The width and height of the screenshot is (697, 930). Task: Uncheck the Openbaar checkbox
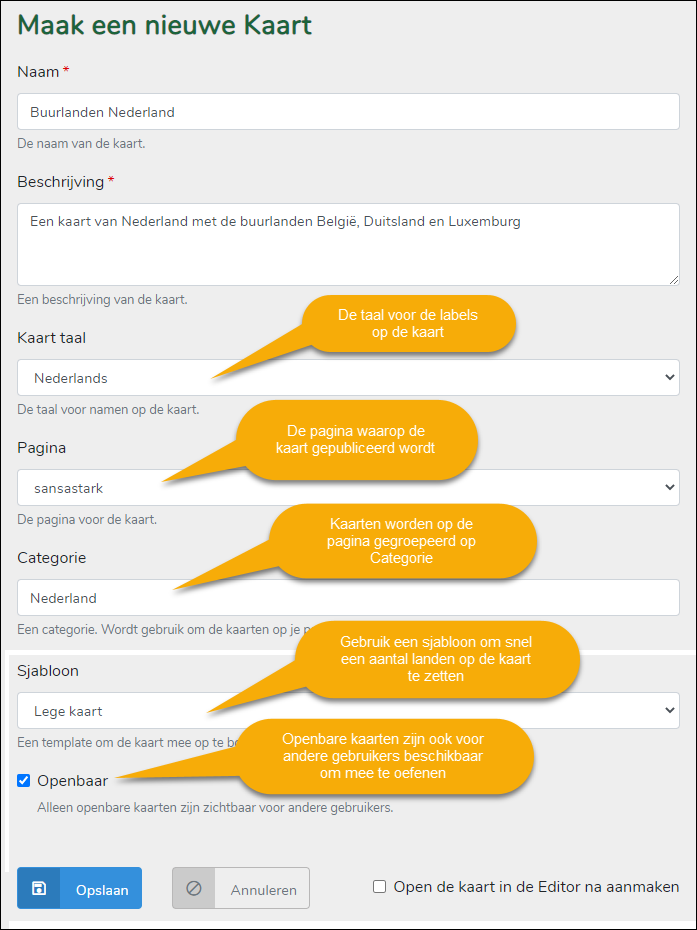click(24, 780)
